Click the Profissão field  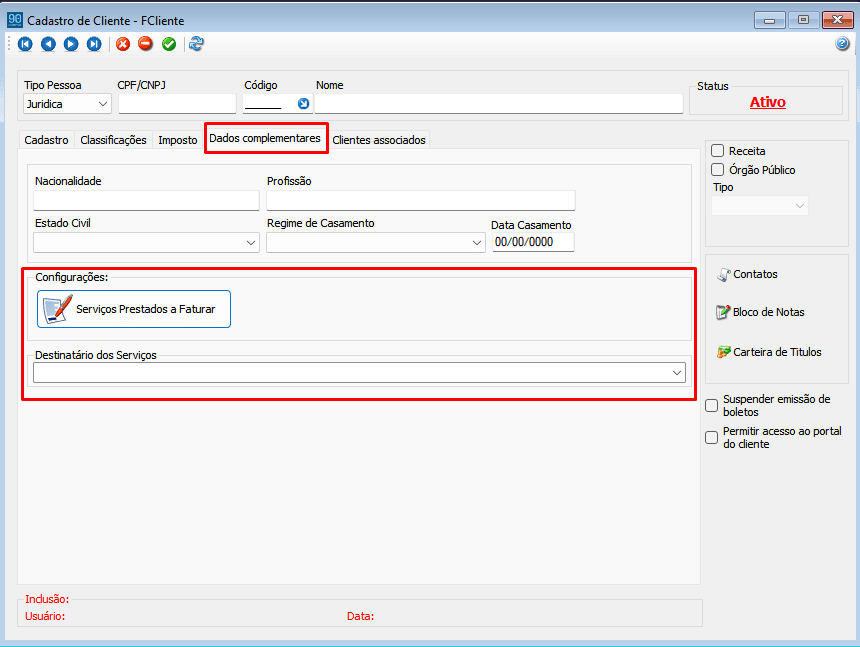click(421, 201)
